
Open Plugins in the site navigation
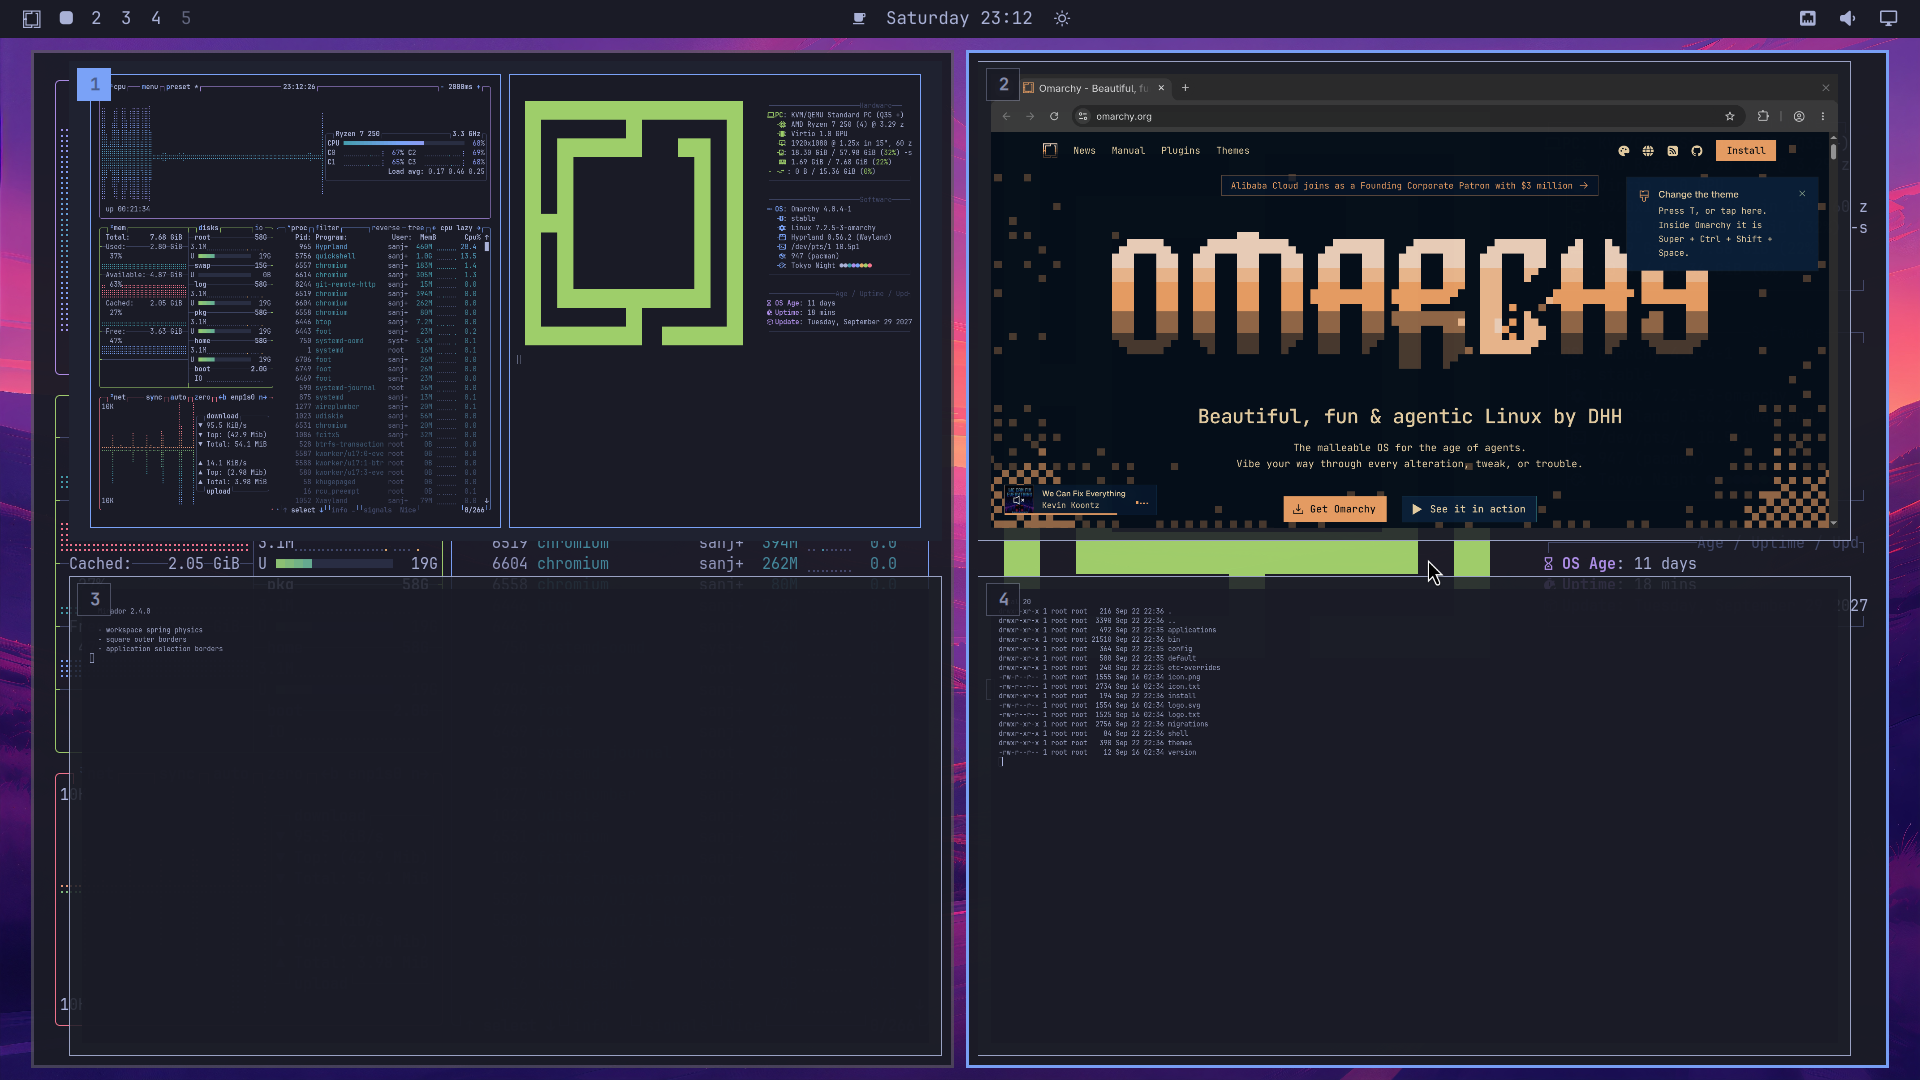click(x=1180, y=151)
